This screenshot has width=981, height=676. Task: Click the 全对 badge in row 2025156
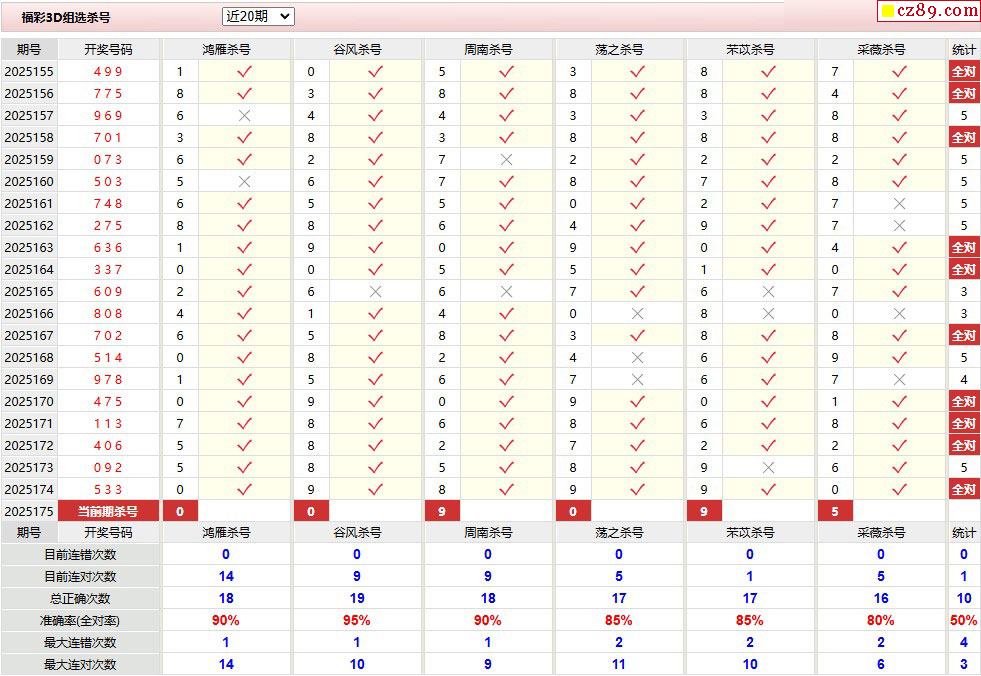pyautogui.click(x=963, y=93)
